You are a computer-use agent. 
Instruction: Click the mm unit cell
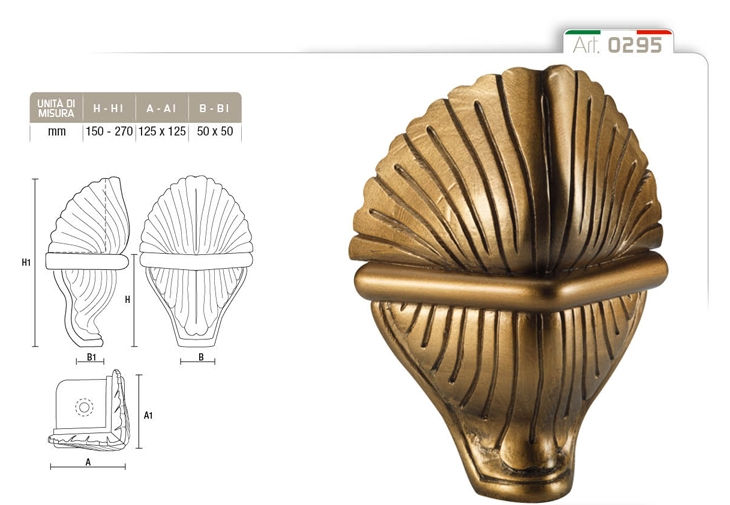[56, 132]
